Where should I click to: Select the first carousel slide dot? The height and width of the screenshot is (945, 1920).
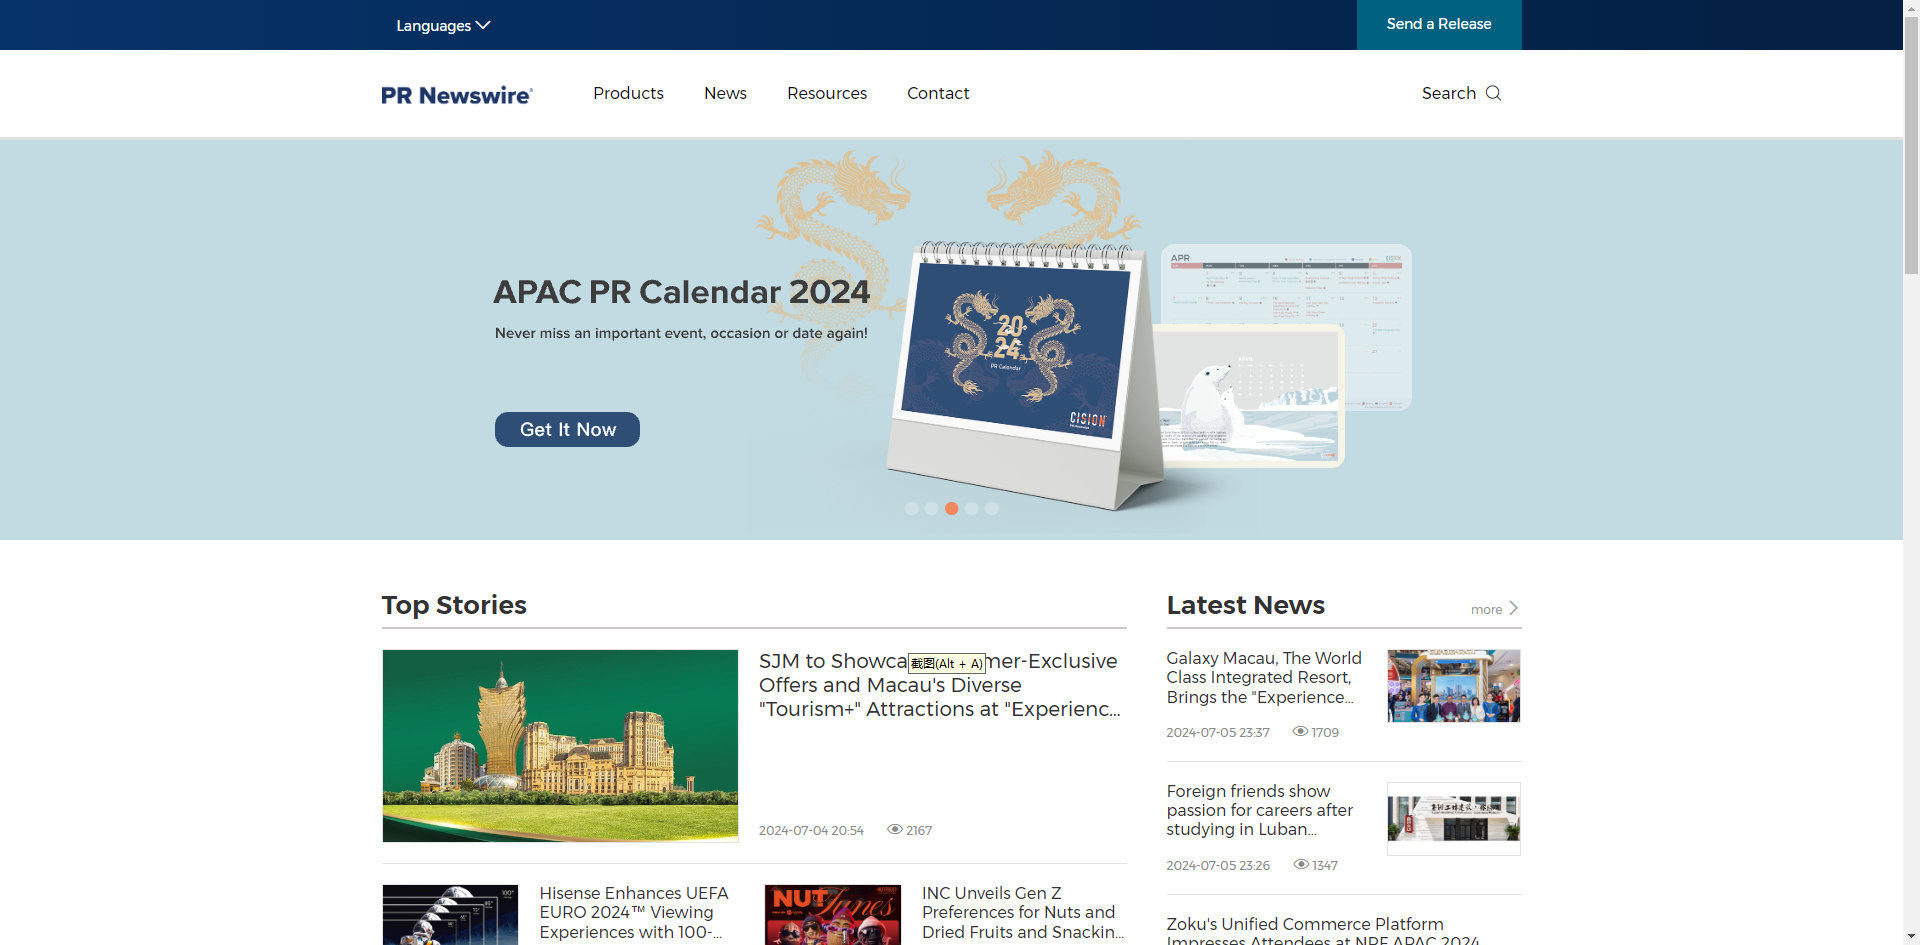click(911, 508)
